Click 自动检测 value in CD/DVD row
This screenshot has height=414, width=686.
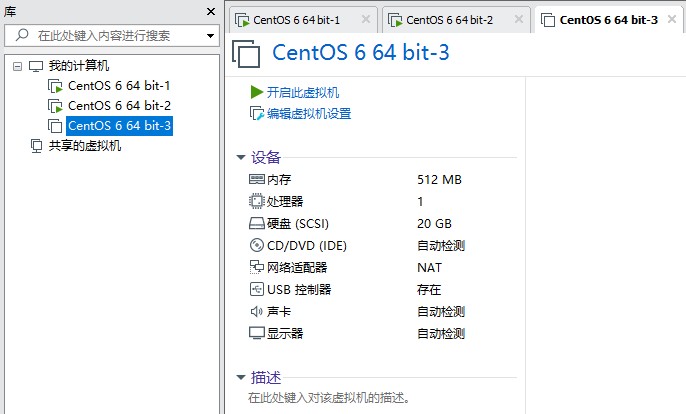pos(441,246)
